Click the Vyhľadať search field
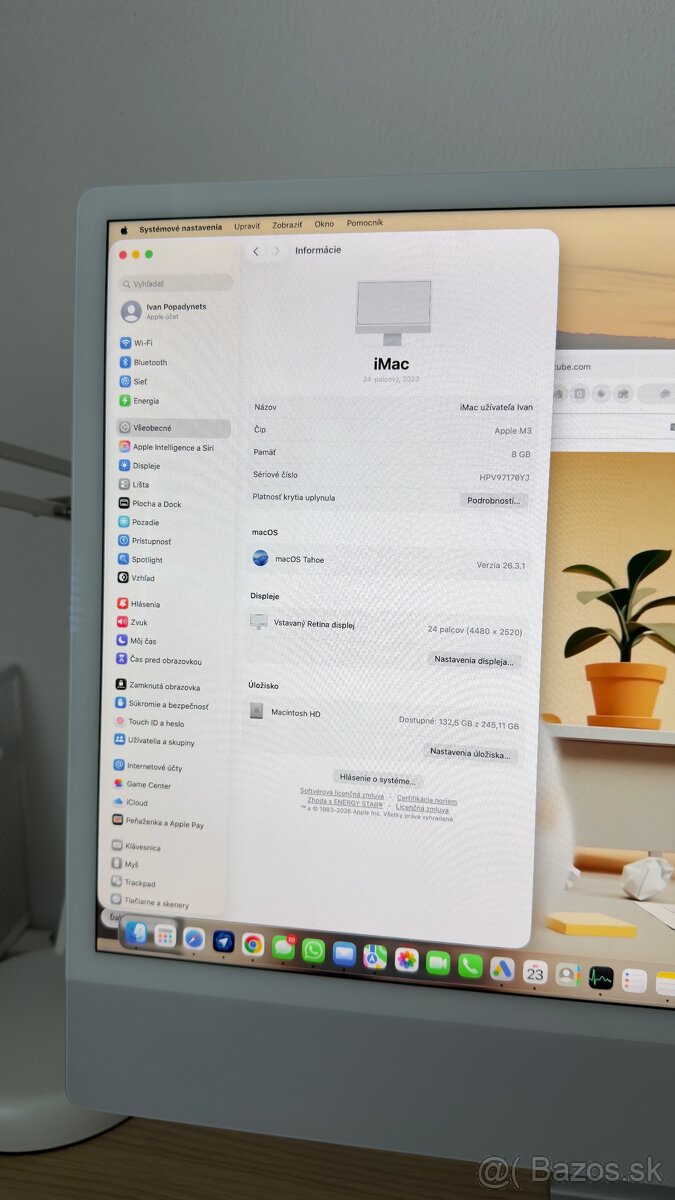This screenshot has height=1200, width=675. pyautogui.click(x=176, y=284)
